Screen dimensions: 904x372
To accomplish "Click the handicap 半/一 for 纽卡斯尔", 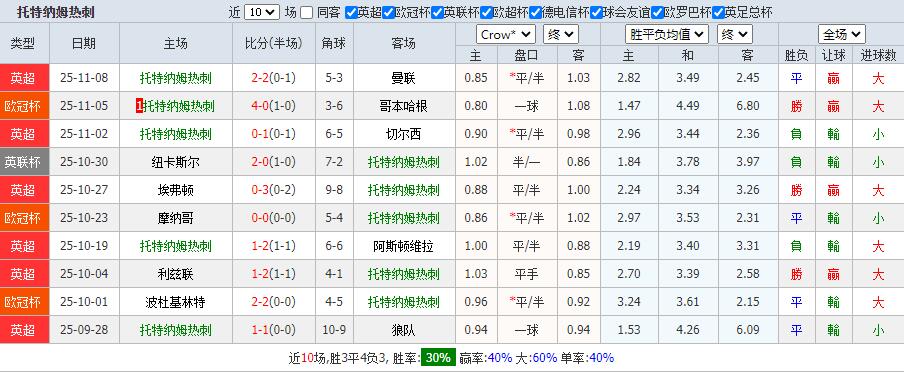I will (x=526, y=162).
